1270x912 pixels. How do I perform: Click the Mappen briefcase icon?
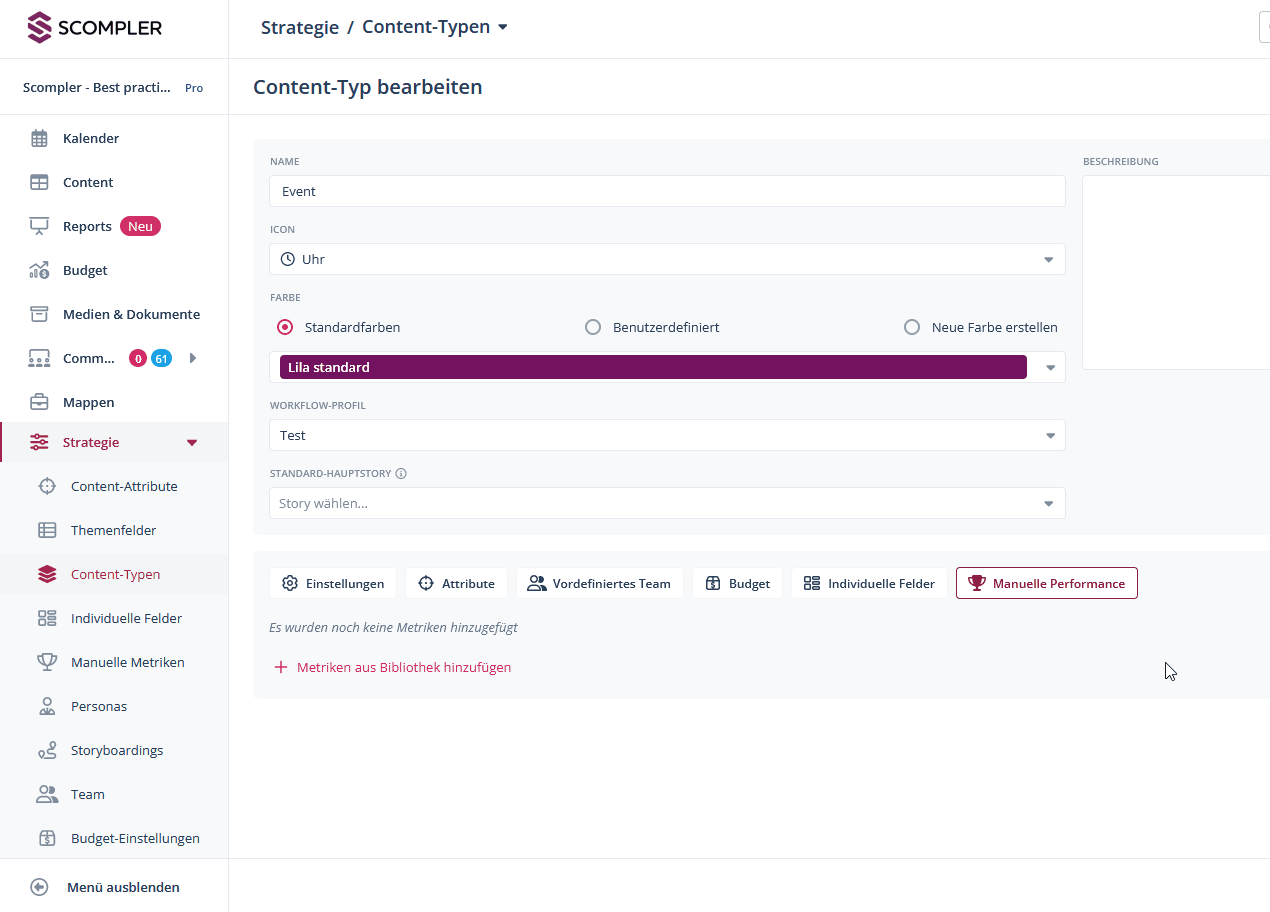[x=39, y=402]
